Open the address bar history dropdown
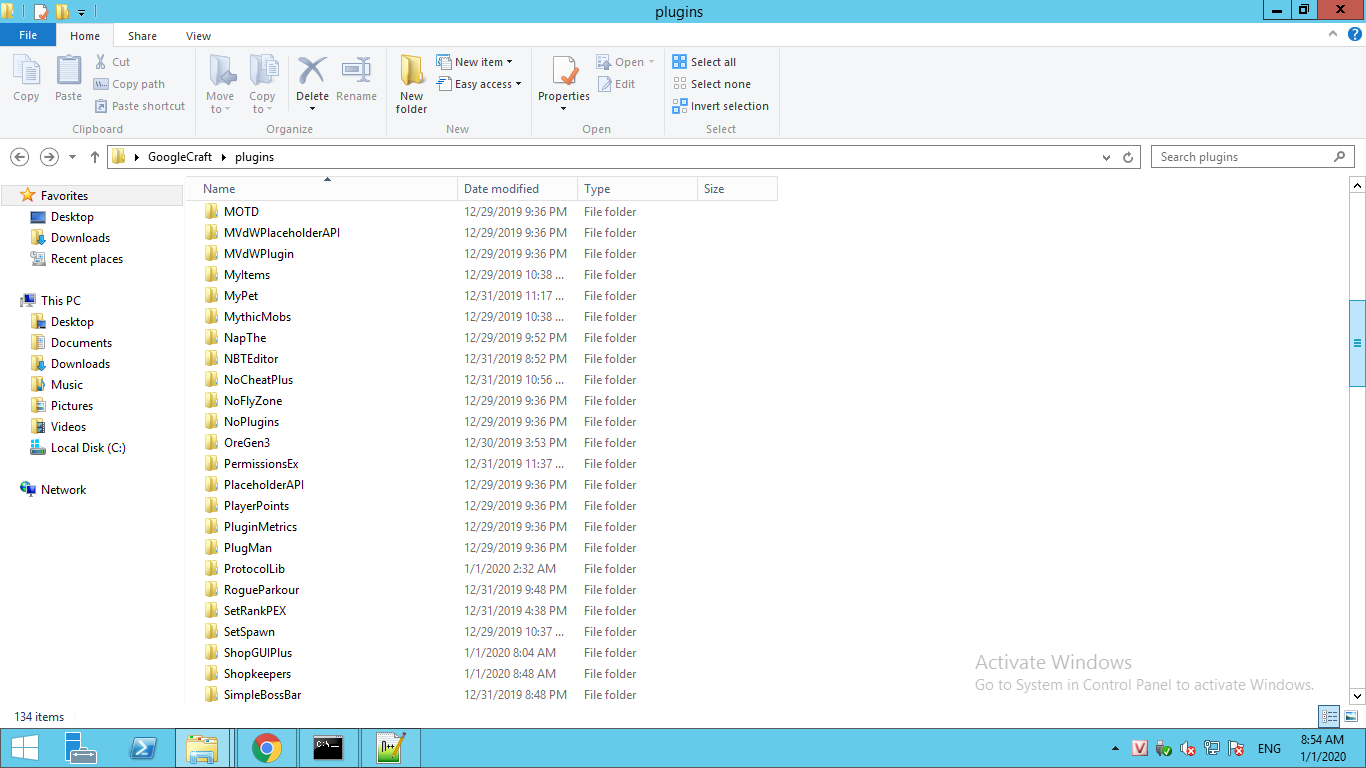This screenshot has height=768, width=1366. (1106, 157)
